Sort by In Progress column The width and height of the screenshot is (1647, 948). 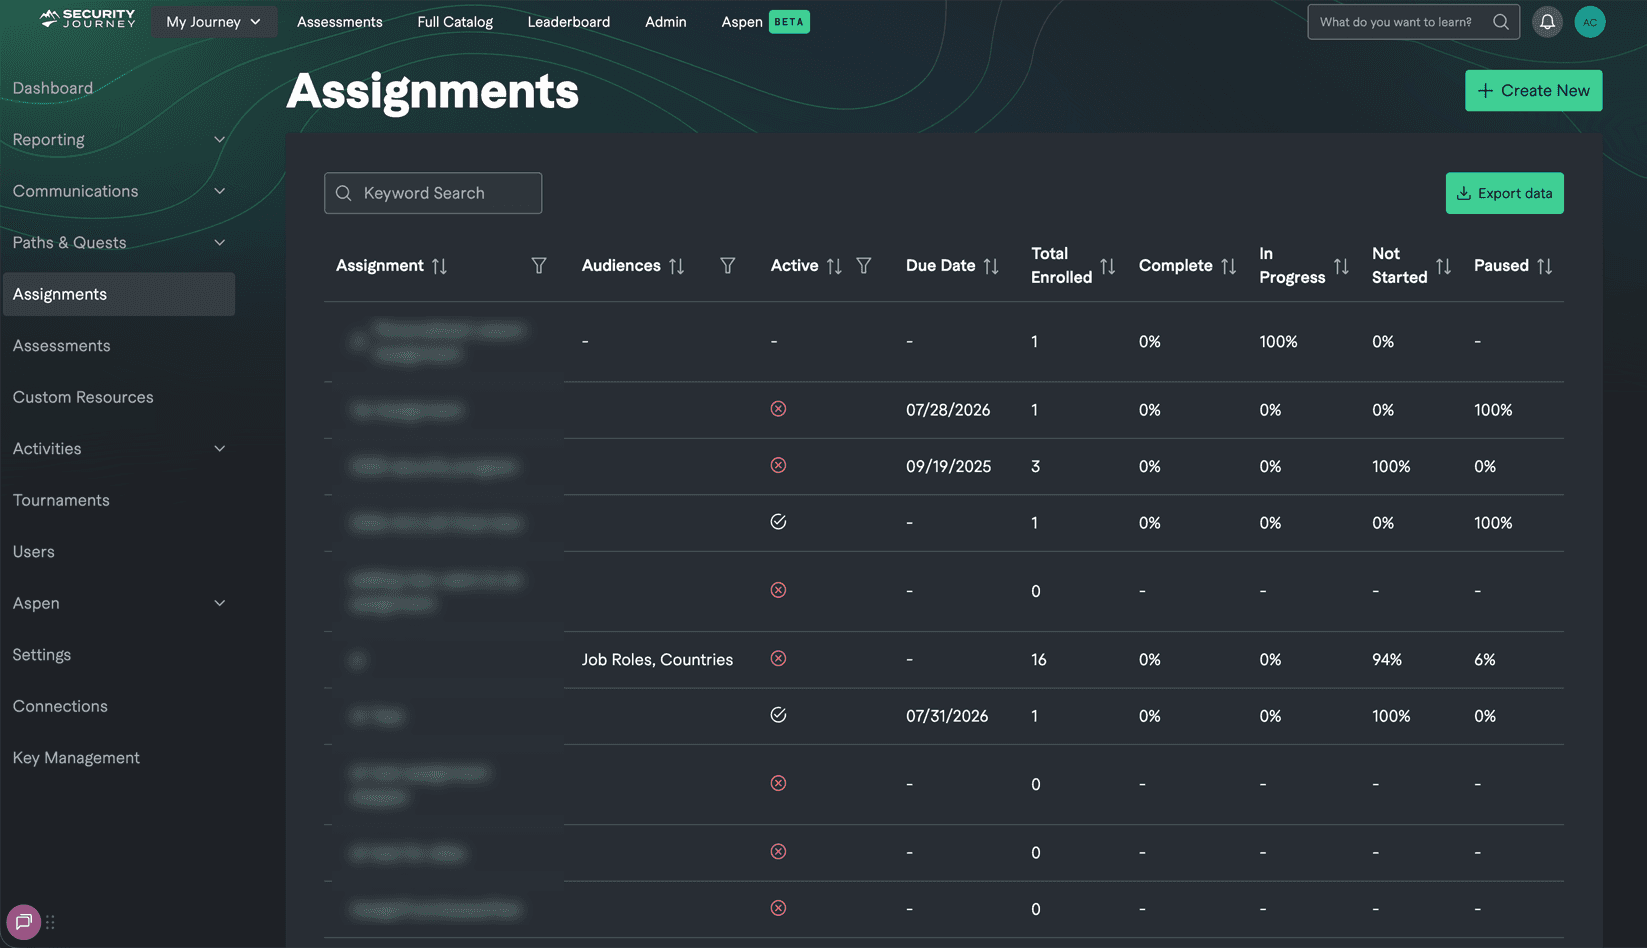pos(1341,266)
